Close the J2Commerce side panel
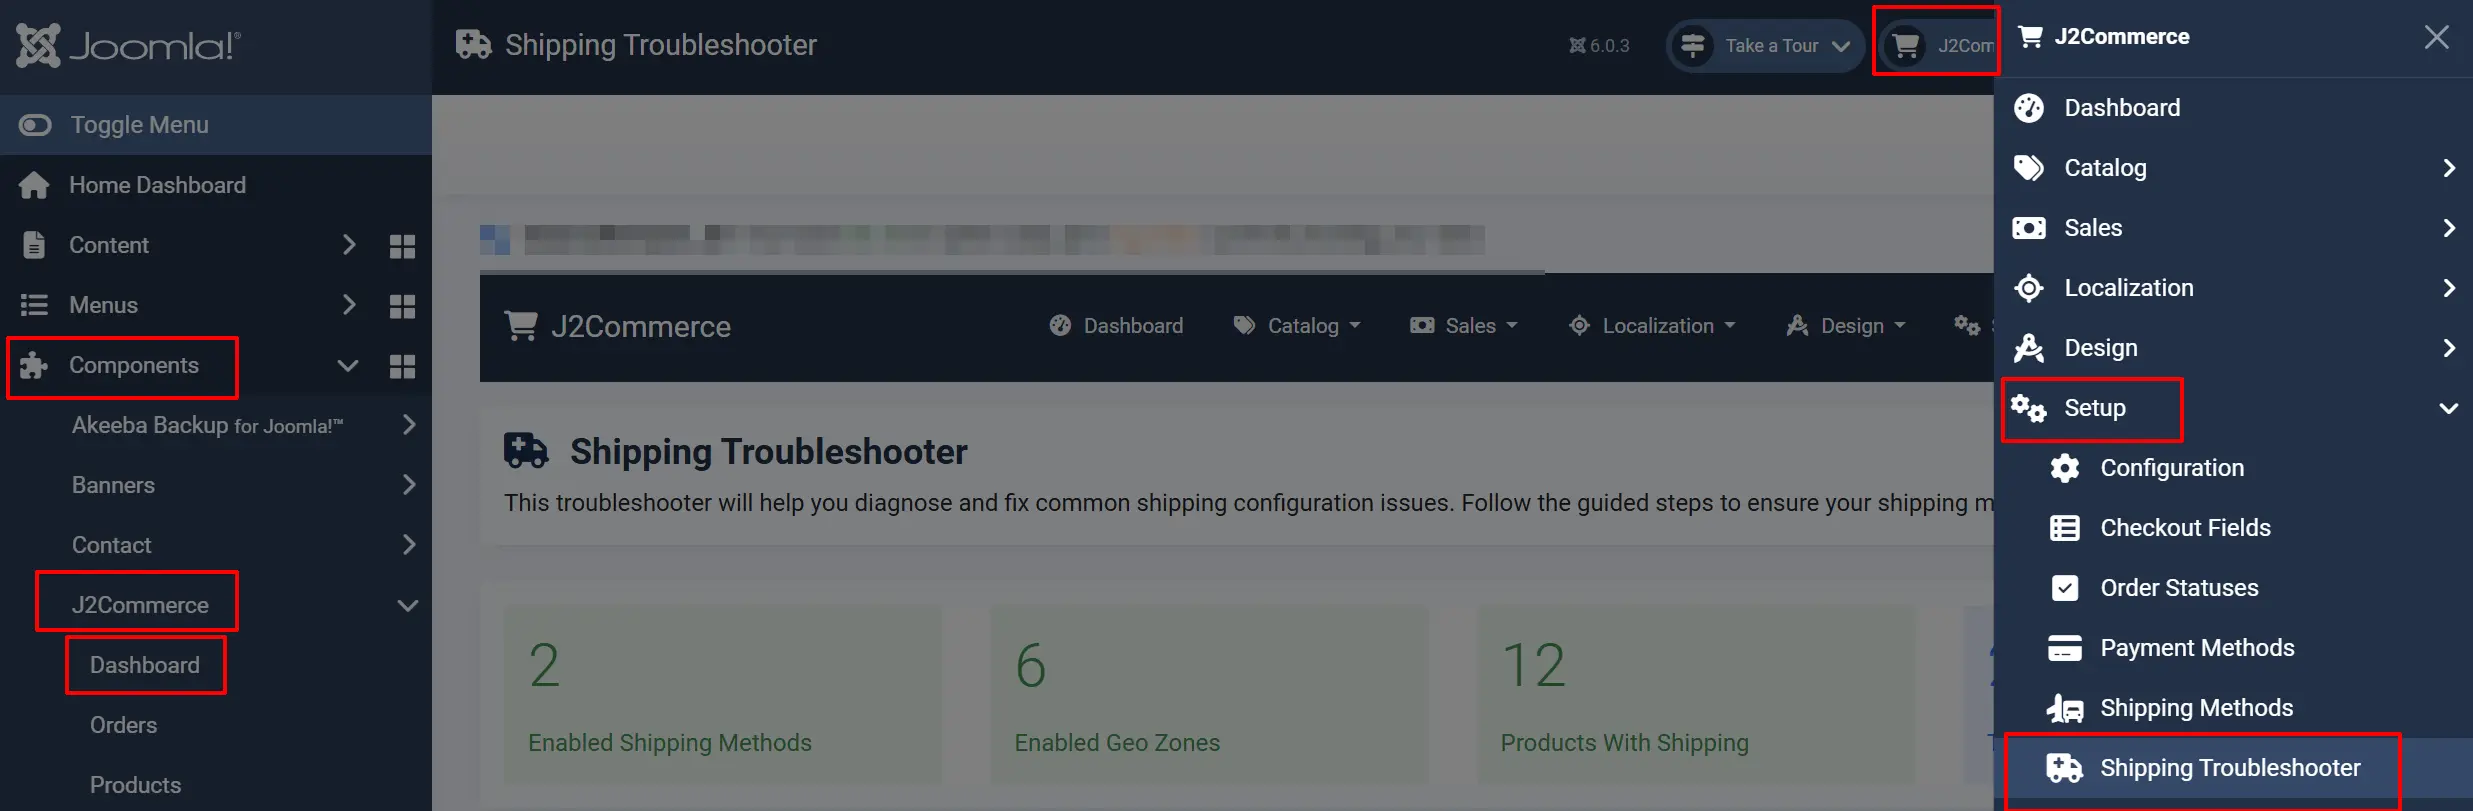Image resolution: width=2473 pixels, height=811 pixels. point(2437,37)
